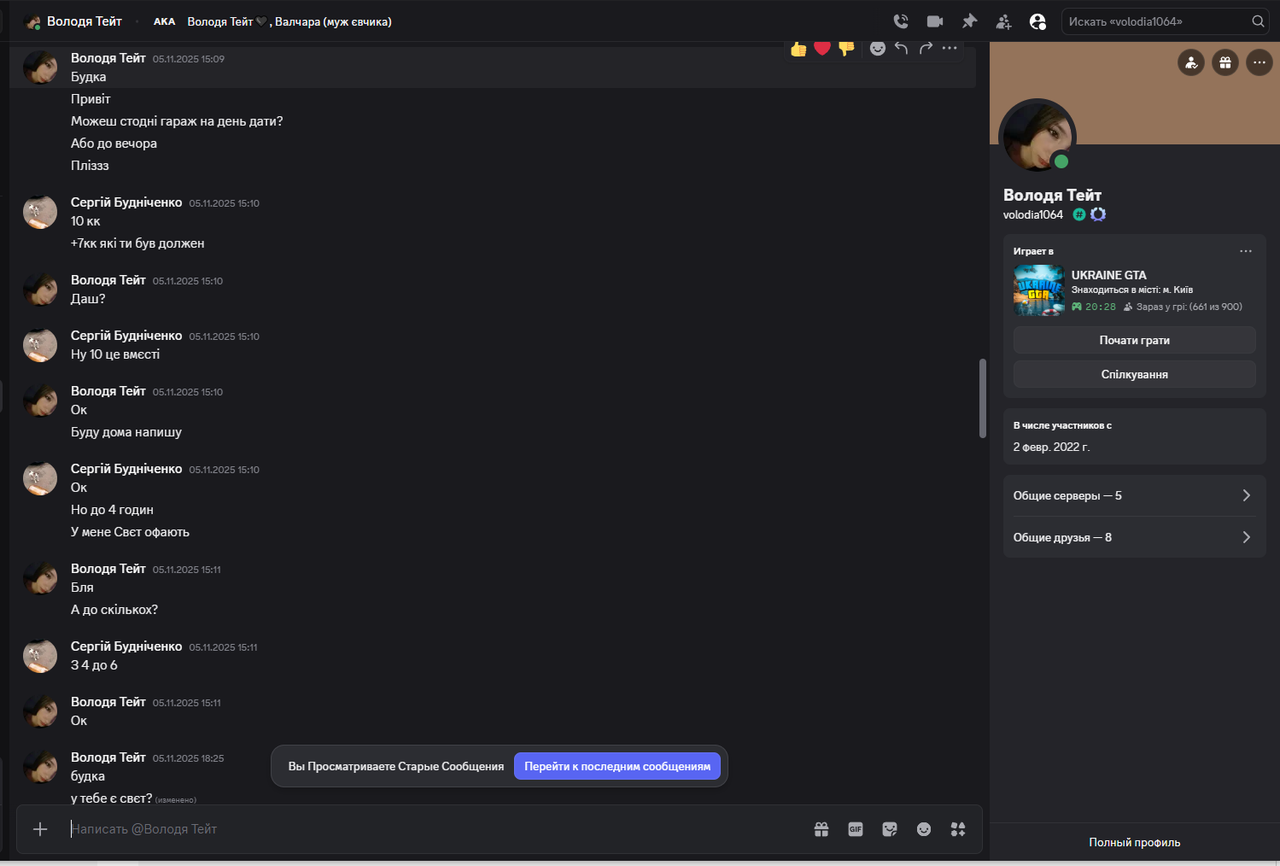
Task: Open profile more options on banner
Action: click(x=1259, y=63)
